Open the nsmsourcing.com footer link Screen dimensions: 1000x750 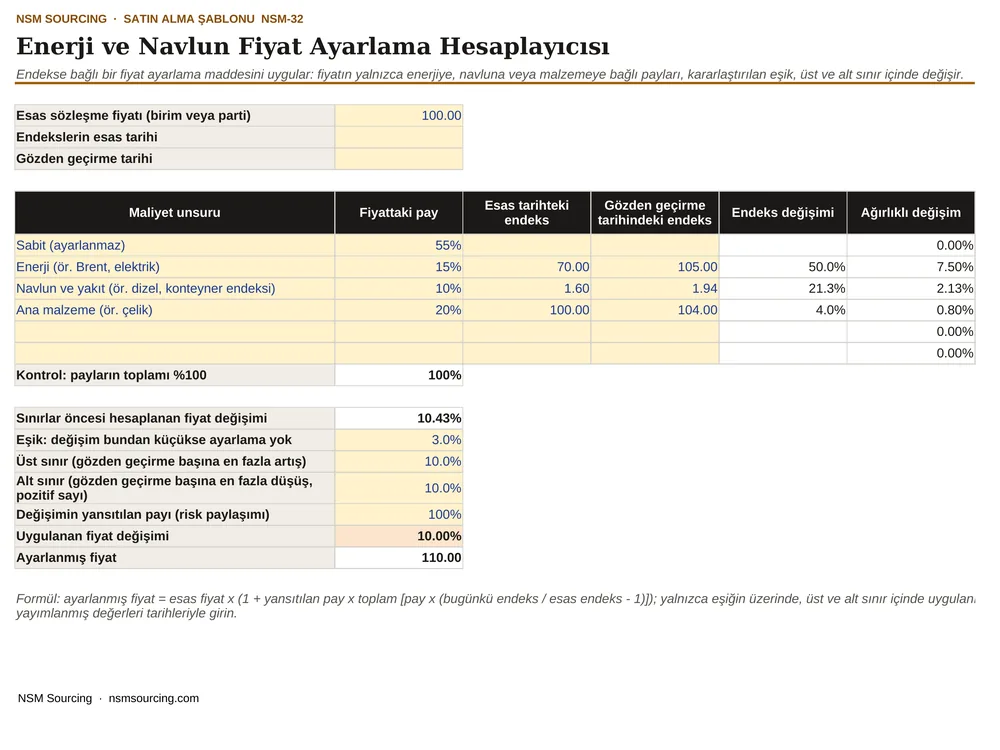(x=154, y=698)
